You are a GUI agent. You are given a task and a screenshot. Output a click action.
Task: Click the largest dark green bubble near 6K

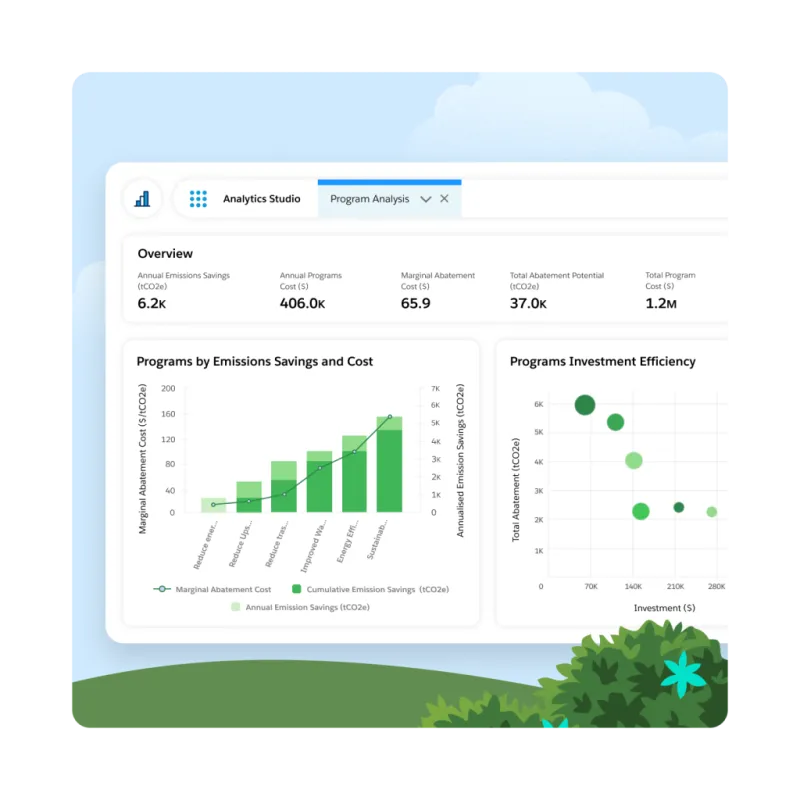pyautogui.click(x=585, y=405)
